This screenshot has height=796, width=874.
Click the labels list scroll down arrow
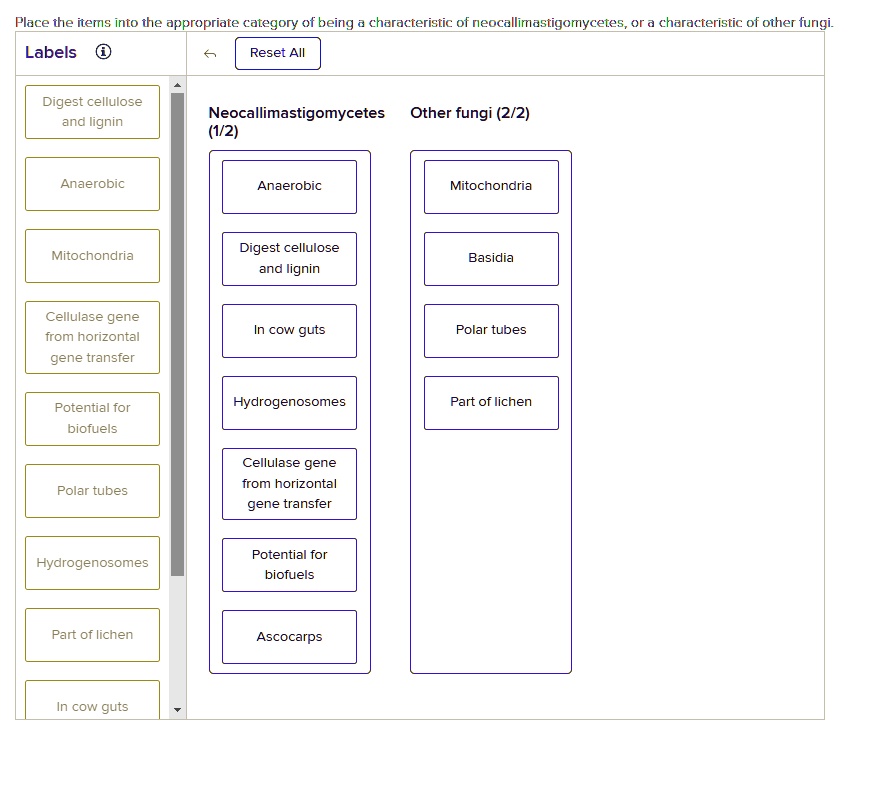(x=177, y=710)
